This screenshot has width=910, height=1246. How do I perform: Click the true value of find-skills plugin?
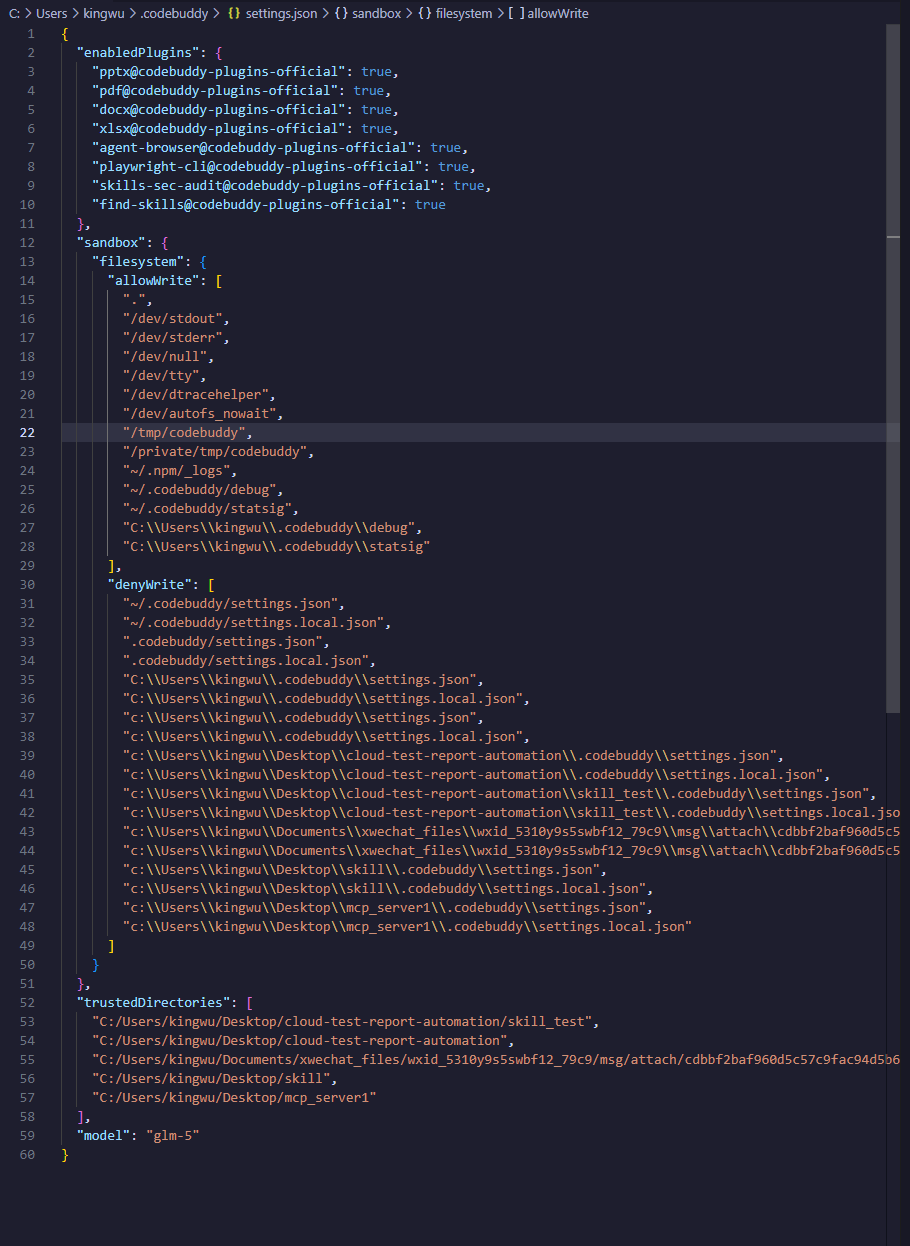[x=430, y=204]
